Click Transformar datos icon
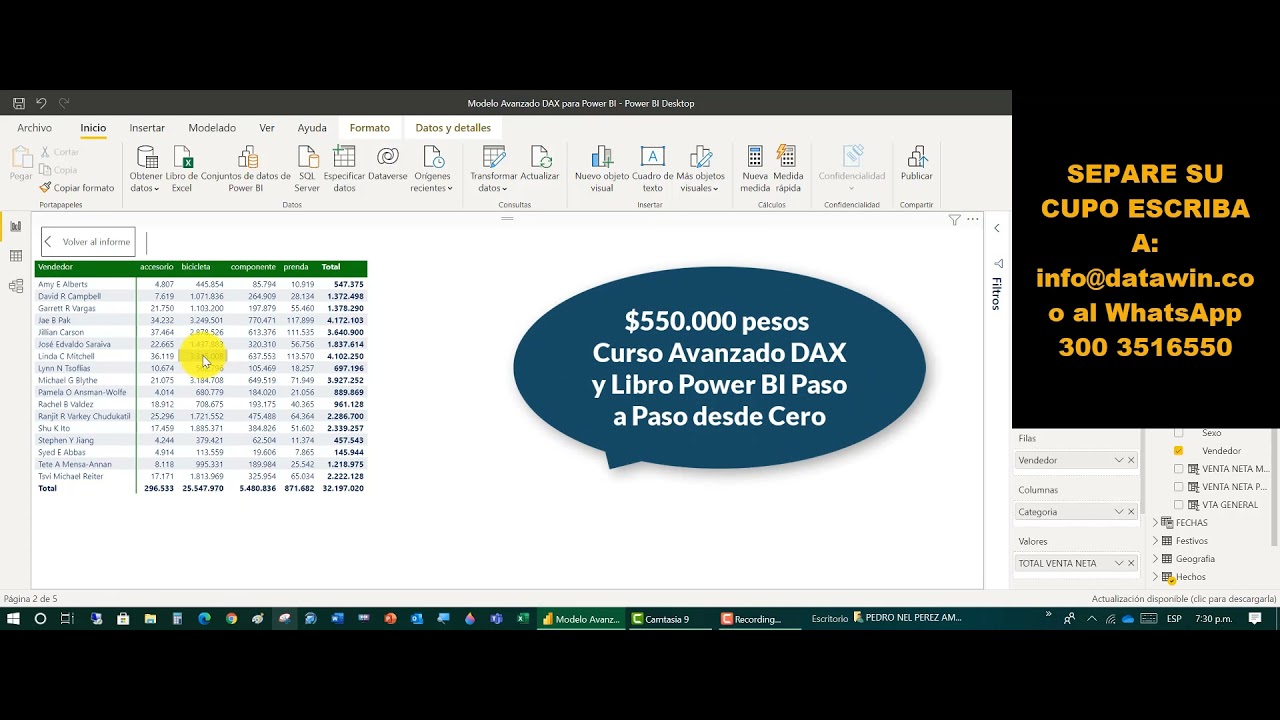This screenshot has height=720, width=1280. click(494, 157)
